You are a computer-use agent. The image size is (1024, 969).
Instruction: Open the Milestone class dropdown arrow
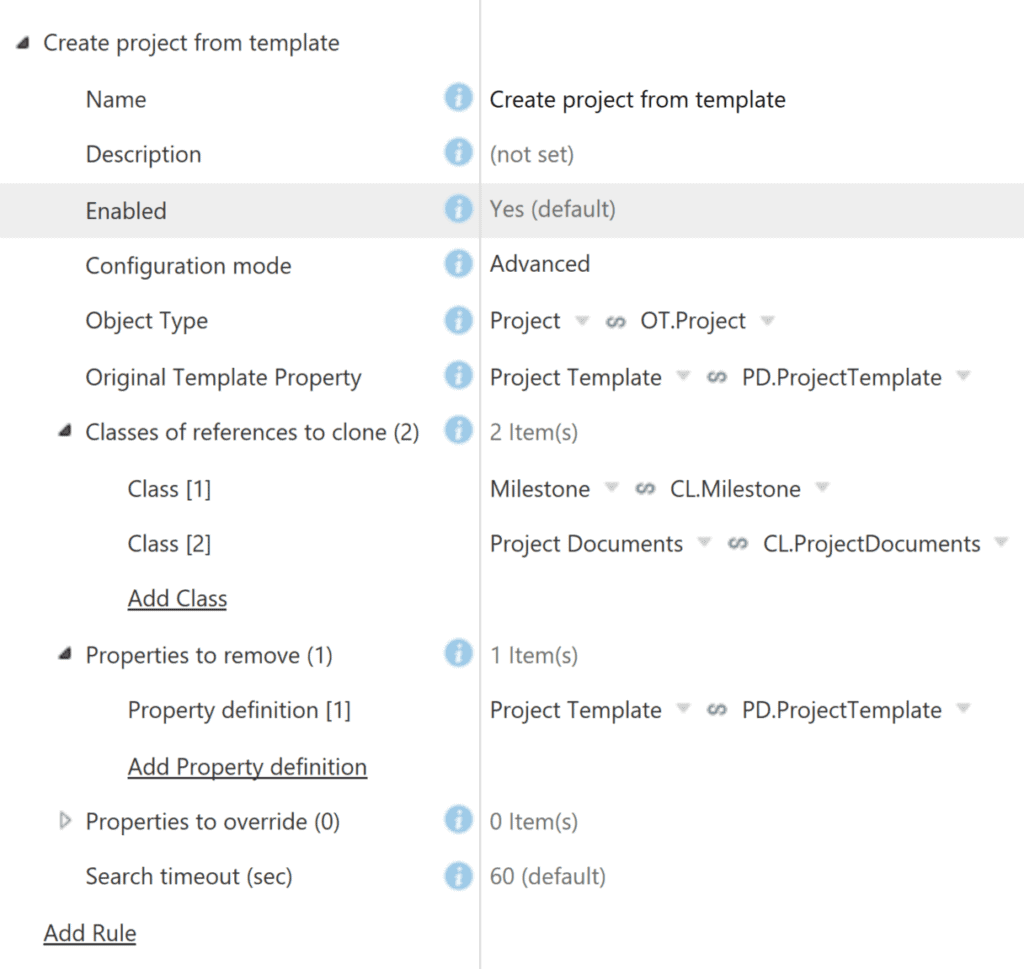click(611, 487)
